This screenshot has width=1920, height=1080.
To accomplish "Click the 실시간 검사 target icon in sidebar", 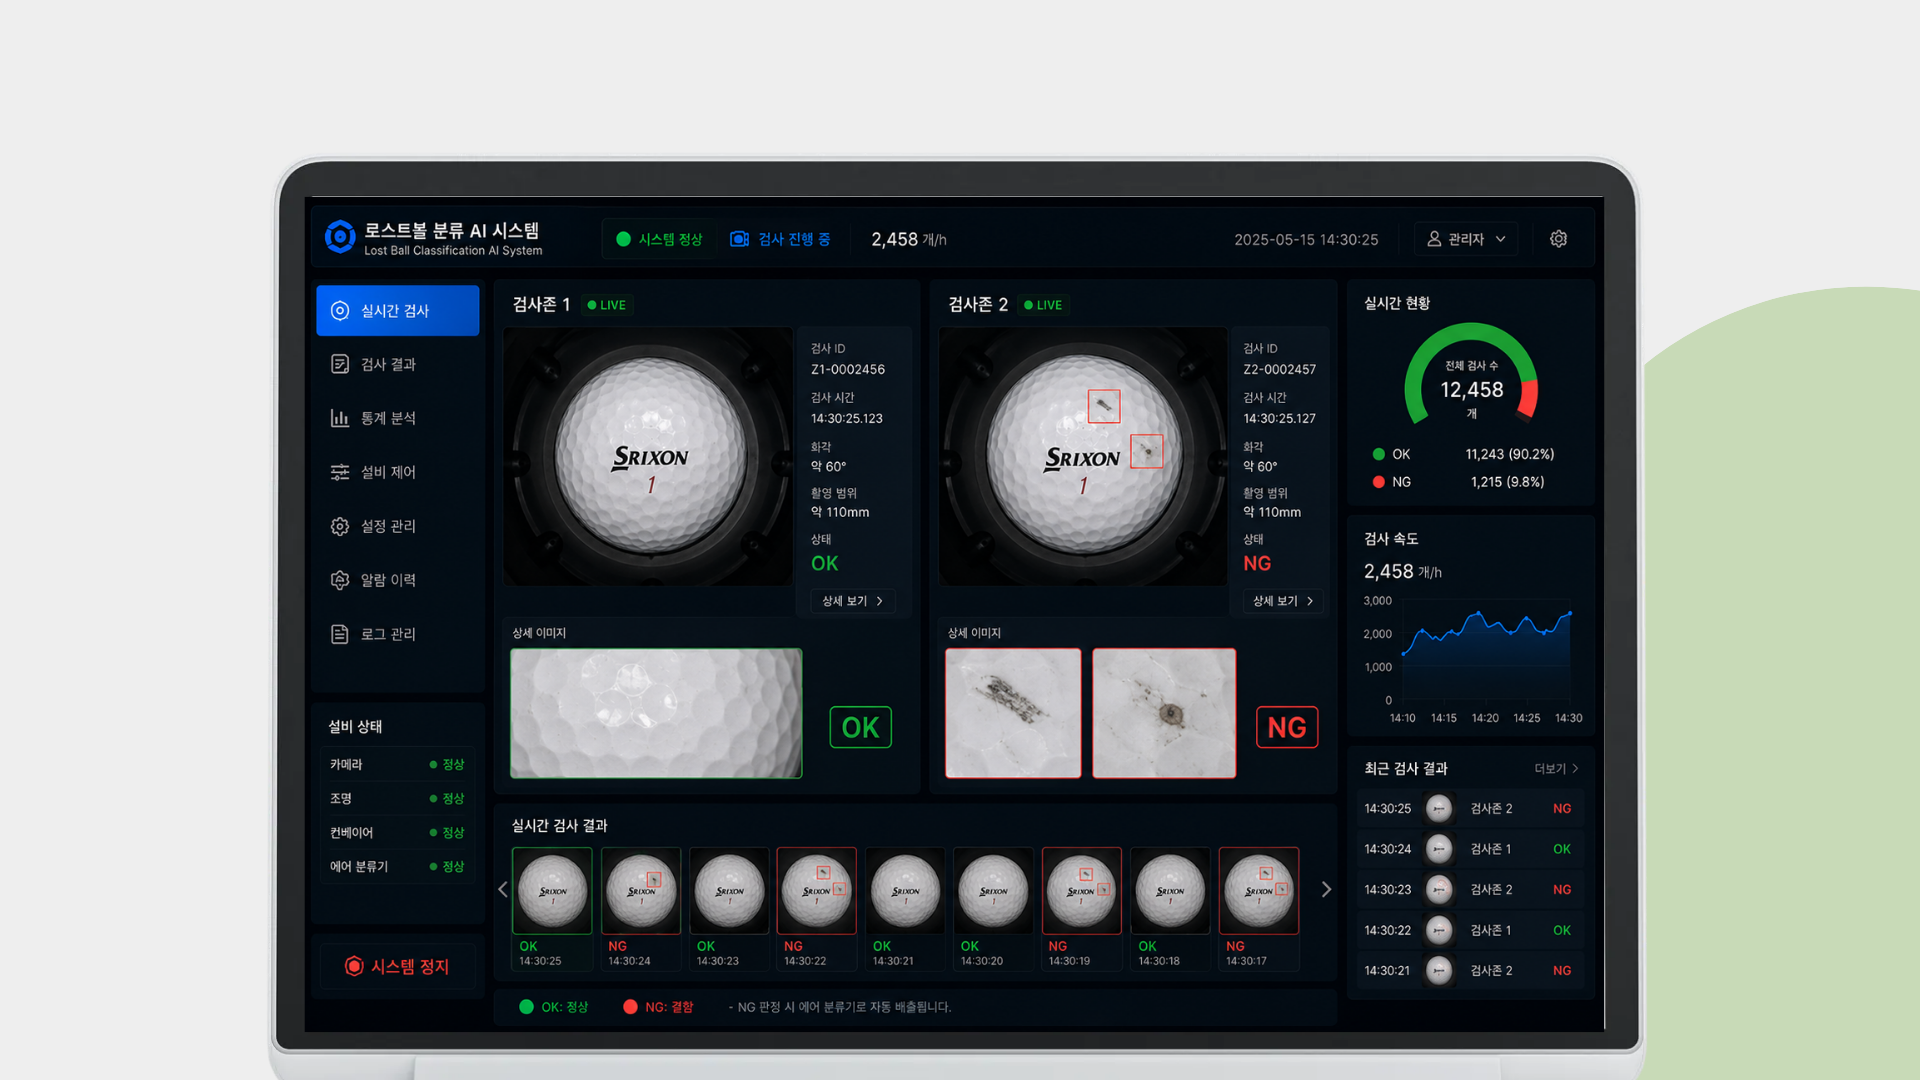I will [x=340, y=311].
